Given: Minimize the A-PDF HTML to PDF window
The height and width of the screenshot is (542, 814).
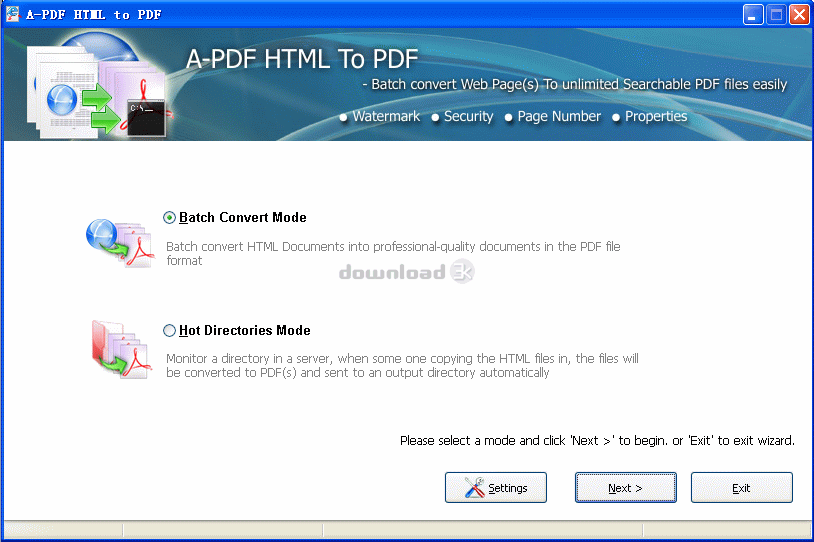Looking at the screenshot, I should (753, 15).
